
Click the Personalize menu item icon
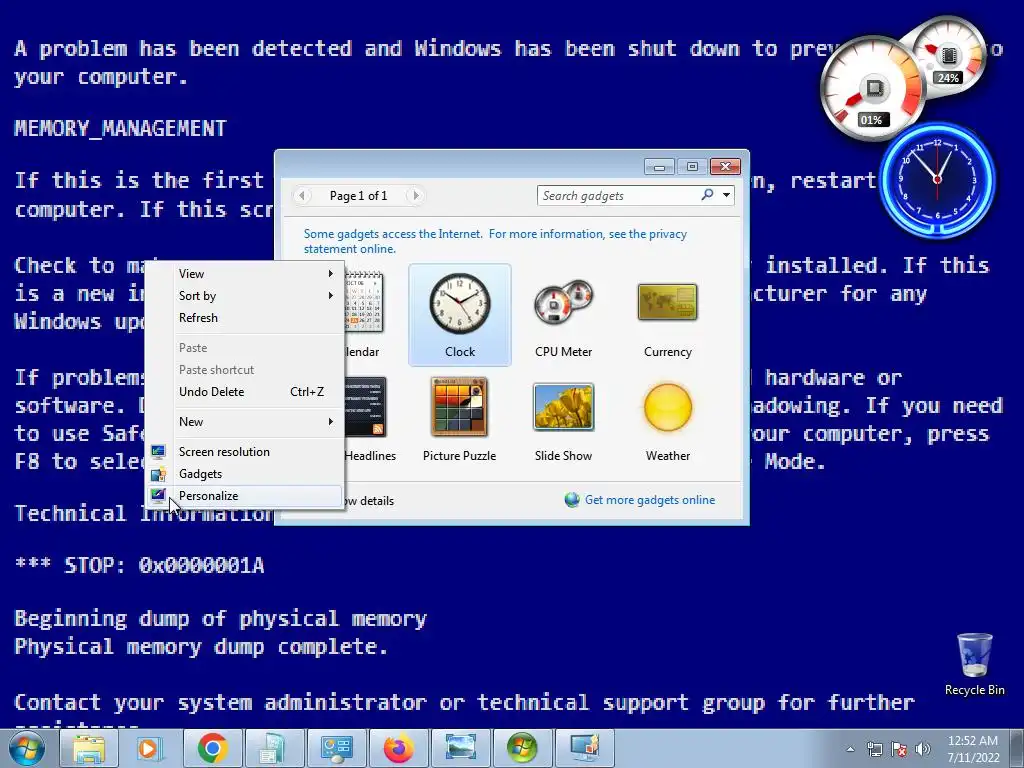pyautogui.click(x=158, y=496)
